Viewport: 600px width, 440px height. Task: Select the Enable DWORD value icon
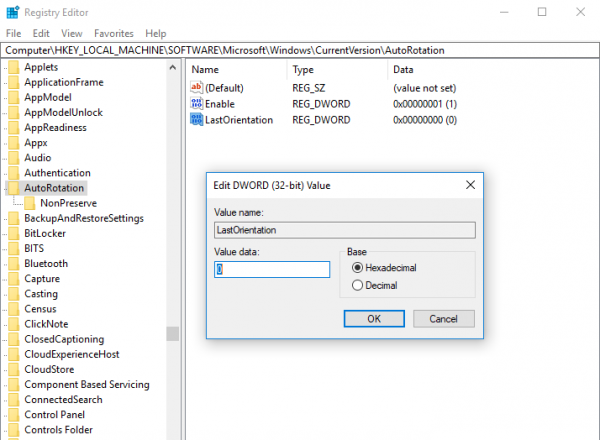point(196,104)
